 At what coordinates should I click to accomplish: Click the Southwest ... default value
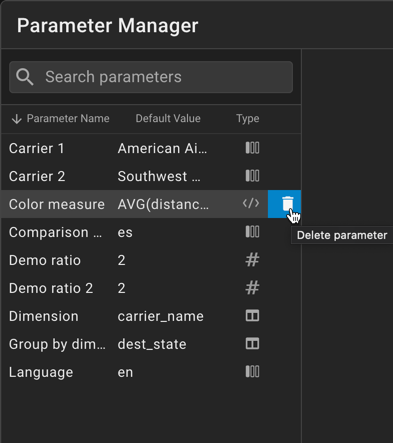coord(159,176)
